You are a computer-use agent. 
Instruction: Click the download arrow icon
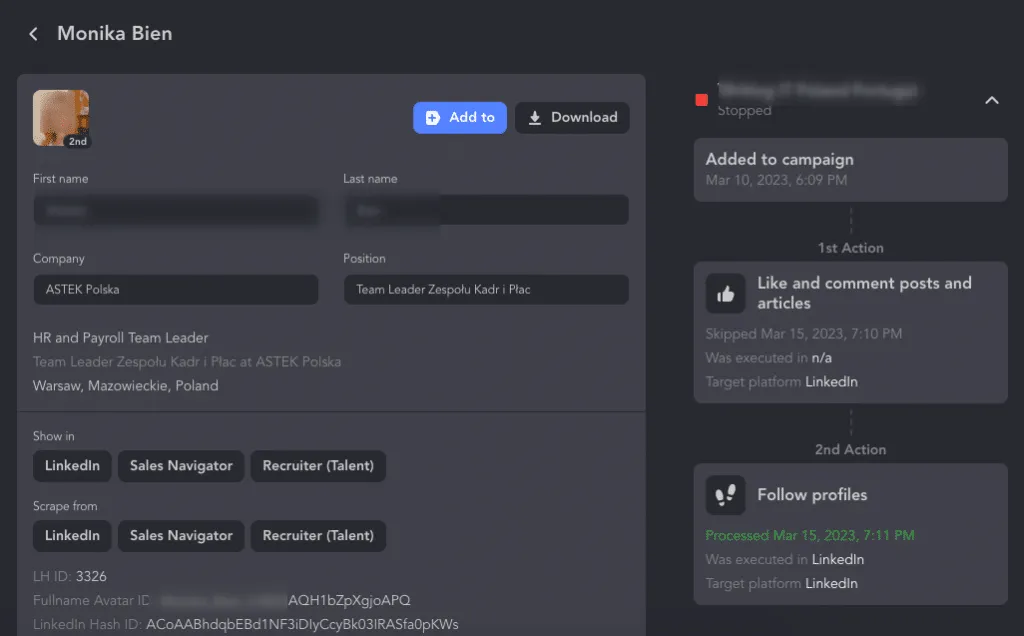pyautogui.click(x=535, y=118)
